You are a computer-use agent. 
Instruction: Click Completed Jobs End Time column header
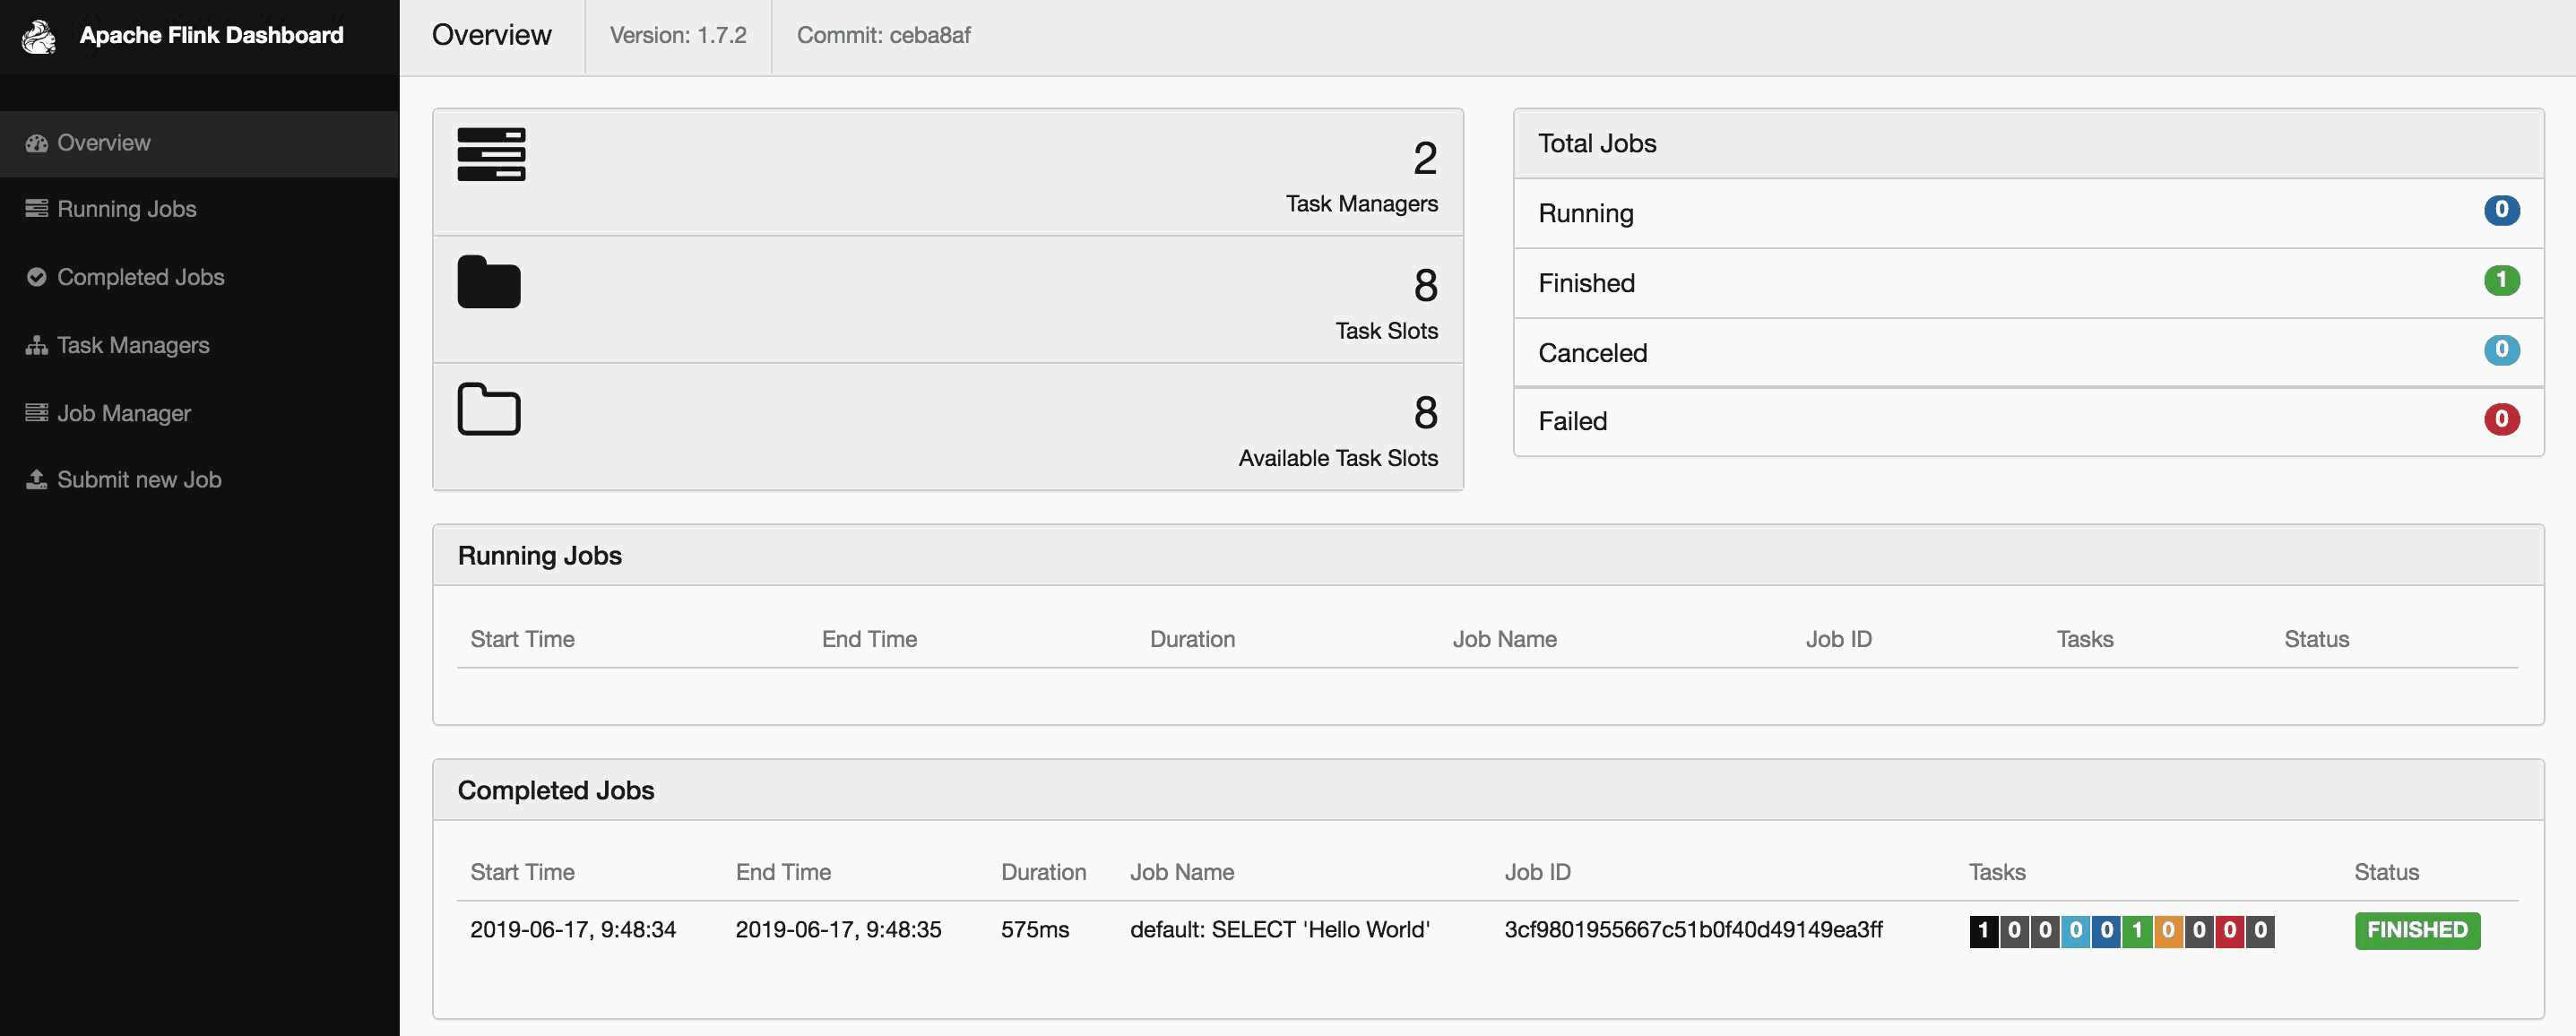(783, 872)
